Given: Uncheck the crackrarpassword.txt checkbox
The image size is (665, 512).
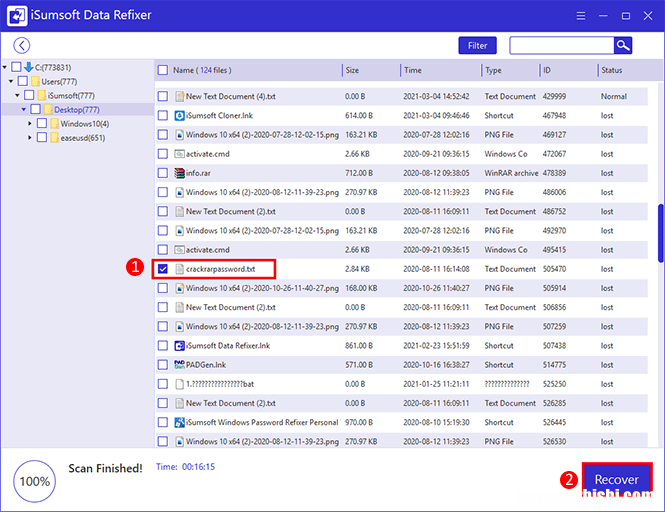Looking at the screenshot, I should pyautogui.click(x=163, y=269).
